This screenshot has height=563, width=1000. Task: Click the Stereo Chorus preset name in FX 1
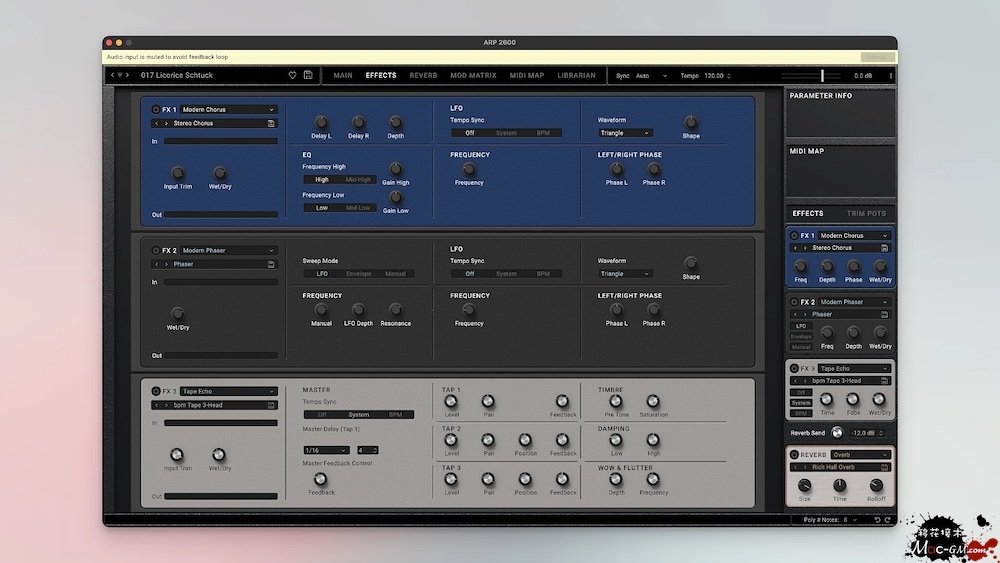[193, 124]
